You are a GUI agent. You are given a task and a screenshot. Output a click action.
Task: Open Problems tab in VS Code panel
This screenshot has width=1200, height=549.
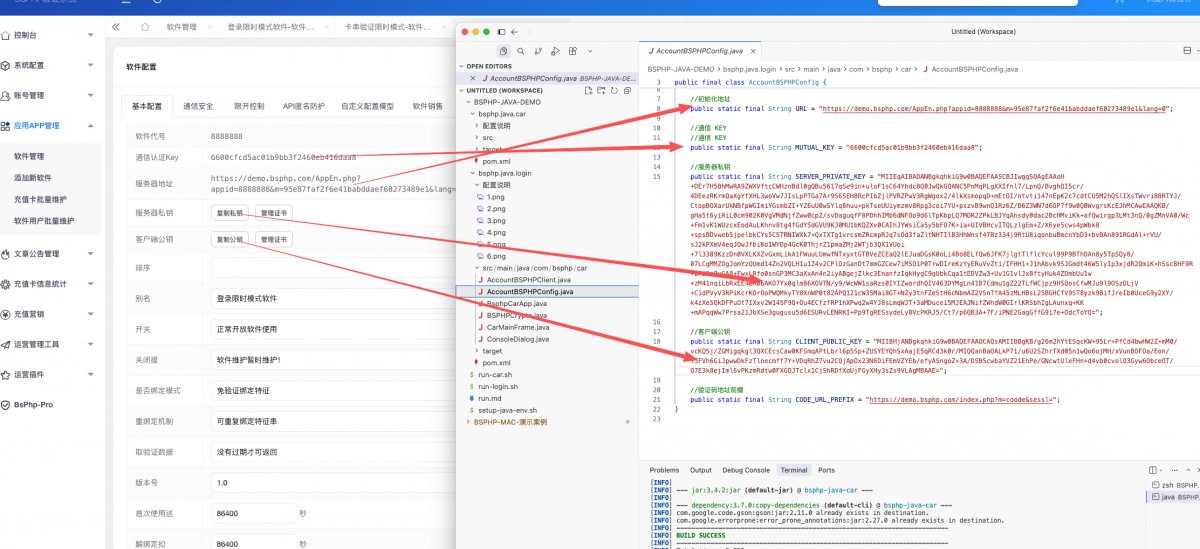pyautogui.click(x=664, y=470)
